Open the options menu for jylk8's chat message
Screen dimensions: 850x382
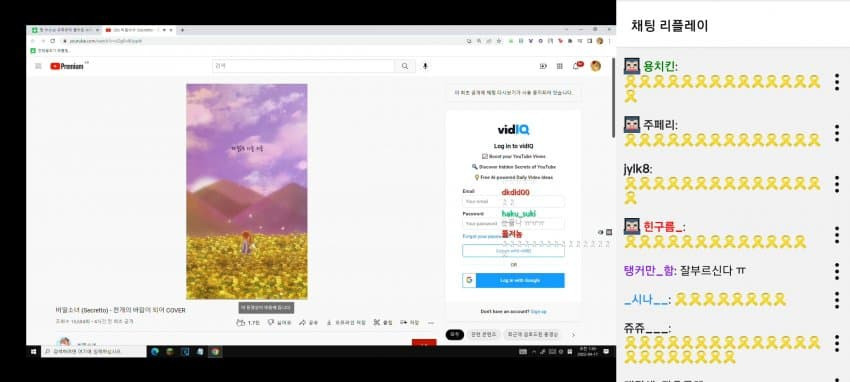coord(837,184)
